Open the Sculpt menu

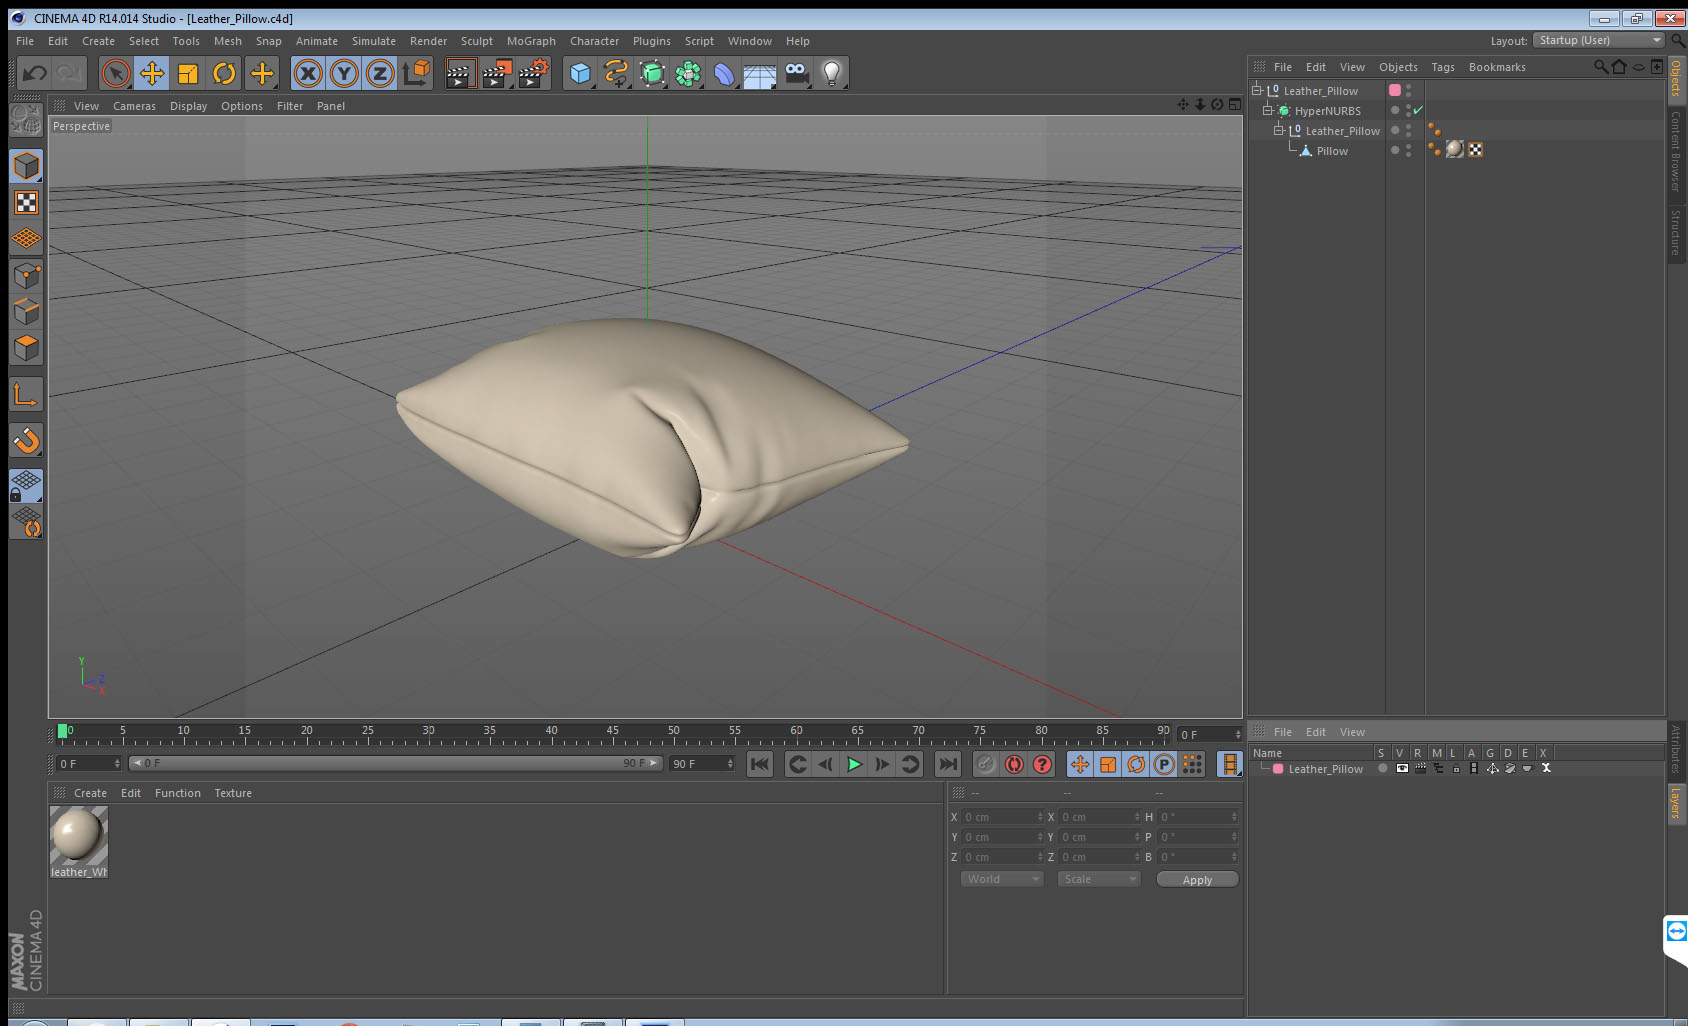pyautogui.click(x=477, y=41)
